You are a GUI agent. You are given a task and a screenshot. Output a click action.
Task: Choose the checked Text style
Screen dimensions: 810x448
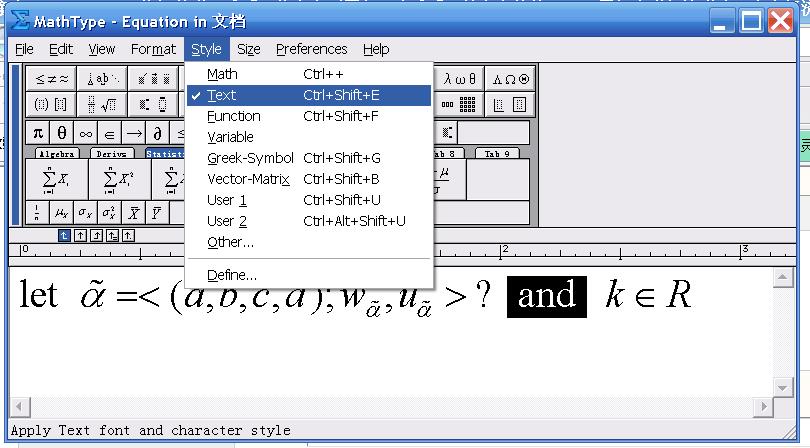[309, 95]
